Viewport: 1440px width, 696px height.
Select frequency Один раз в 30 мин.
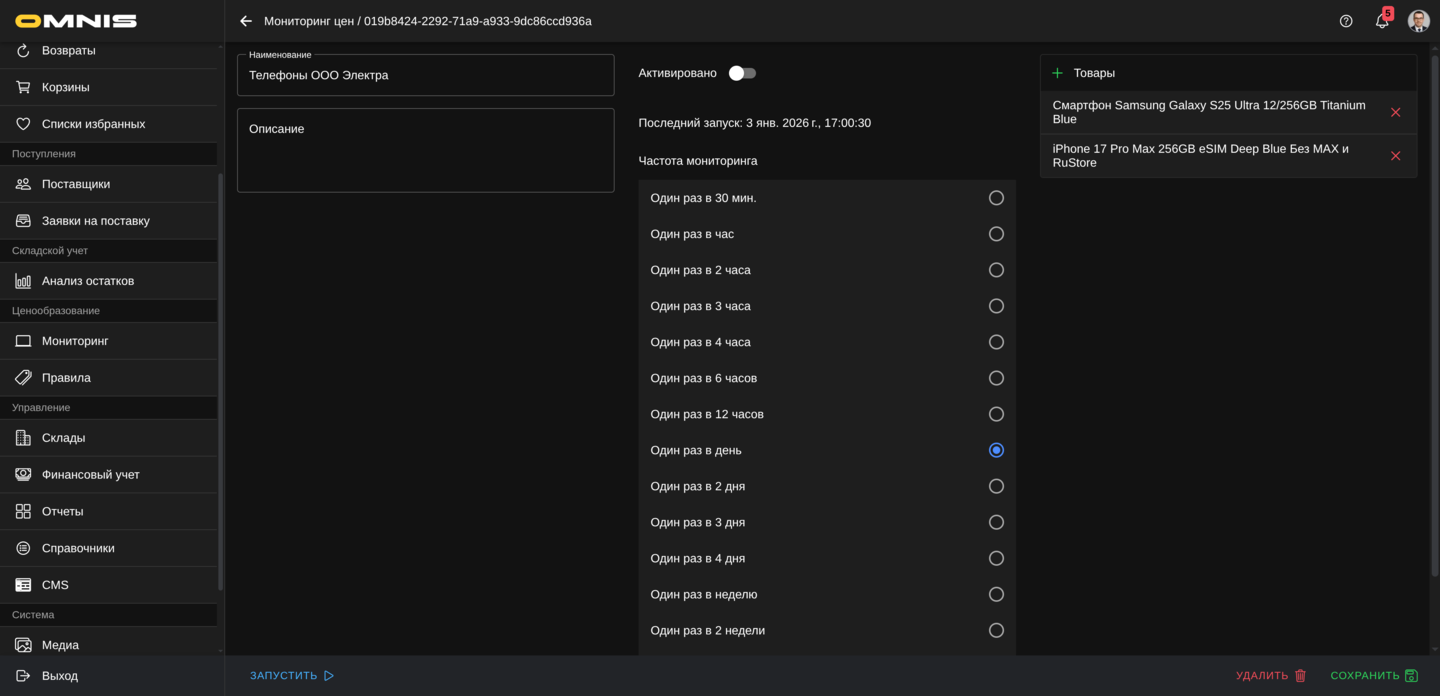click(x=996, y=198)
